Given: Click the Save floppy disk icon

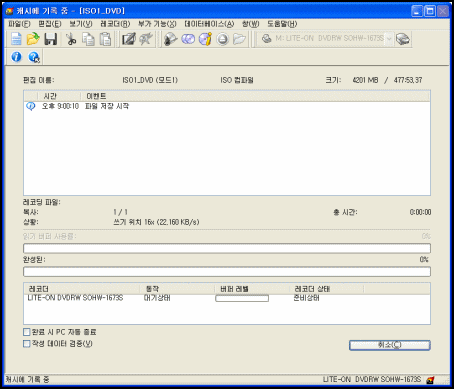Looking at the screenshot, I should click(51, 39).
